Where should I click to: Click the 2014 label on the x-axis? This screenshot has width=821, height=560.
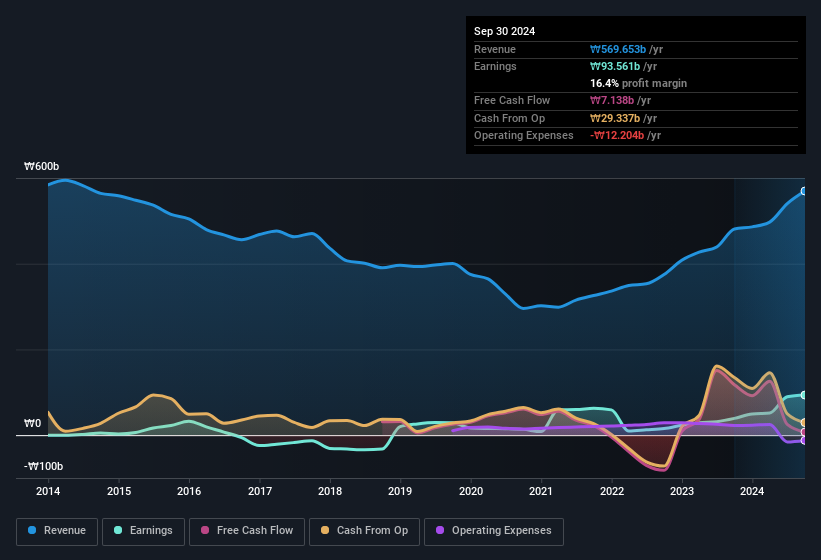[x=48, y=491]
